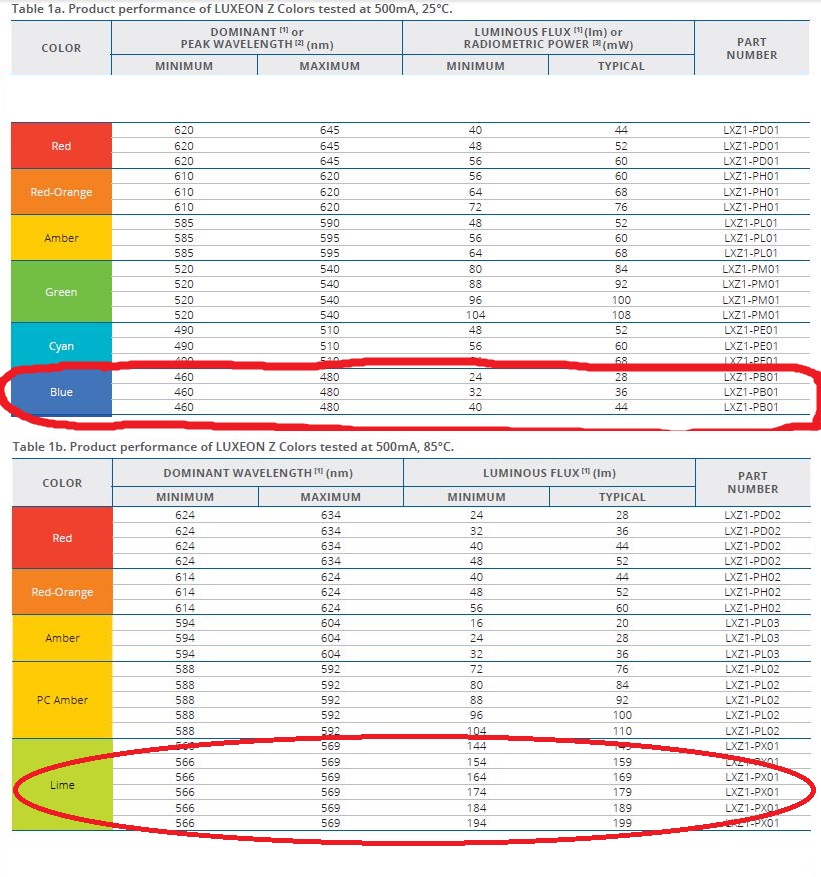Select the Lime color cell
This screenshot has width=821, height=877.
coord(61,785)
